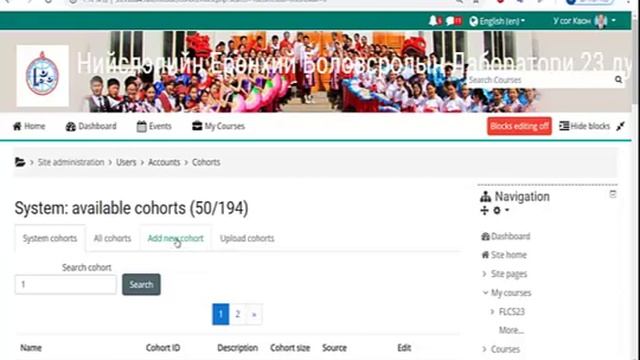Expand FLCS23 course in Navigation tree
The width and height of the screenshot is (640, 360).
(x=492, y=312)
